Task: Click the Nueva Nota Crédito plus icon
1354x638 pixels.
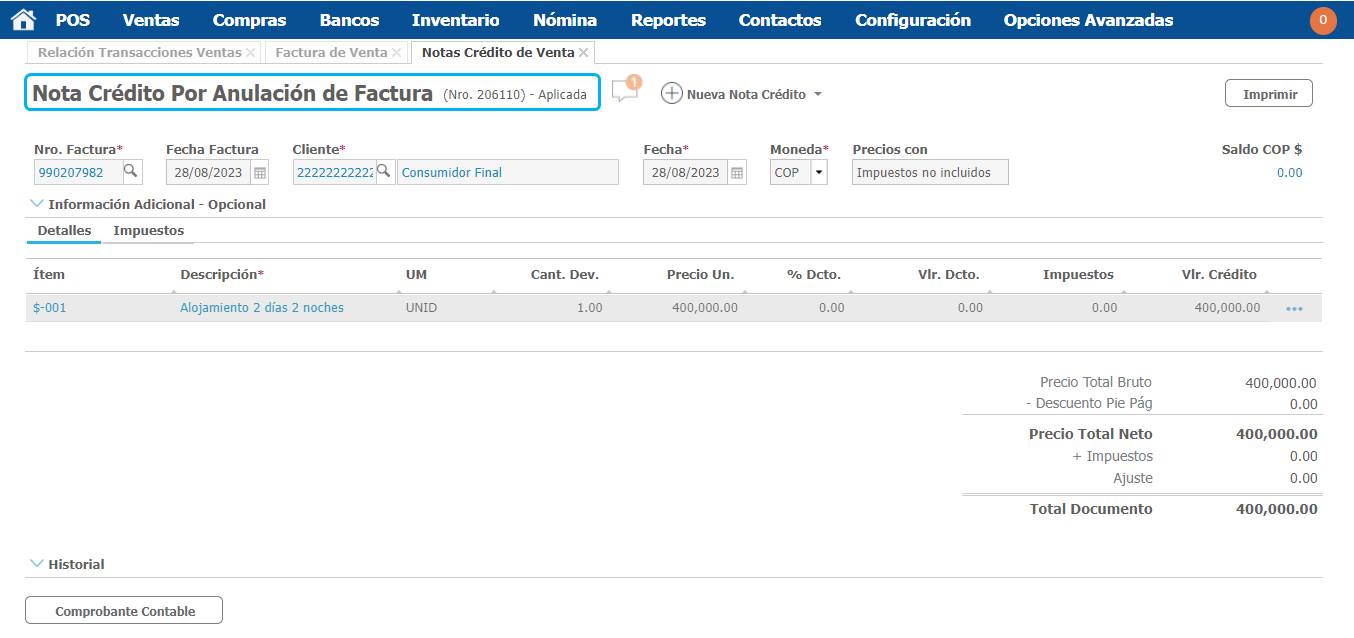Action: click(x=672, y=94)
